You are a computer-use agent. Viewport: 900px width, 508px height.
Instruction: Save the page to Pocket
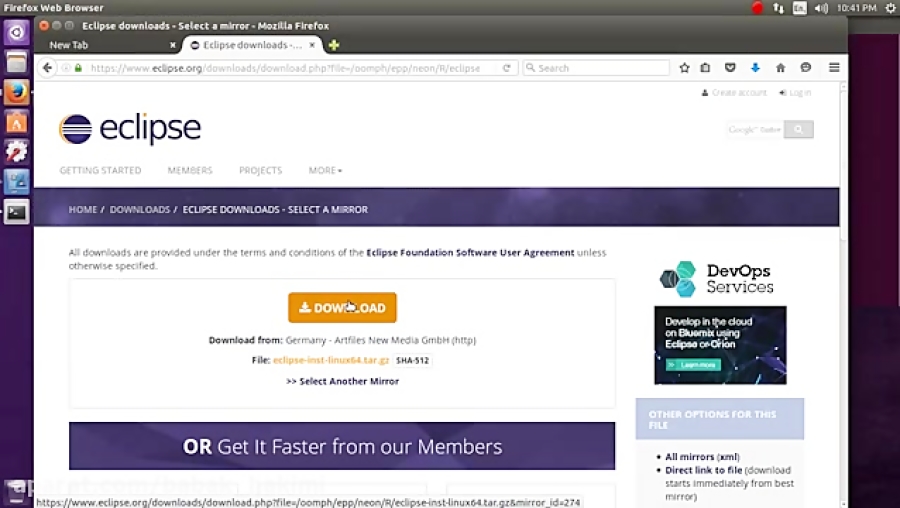click(x=730, y=68)
